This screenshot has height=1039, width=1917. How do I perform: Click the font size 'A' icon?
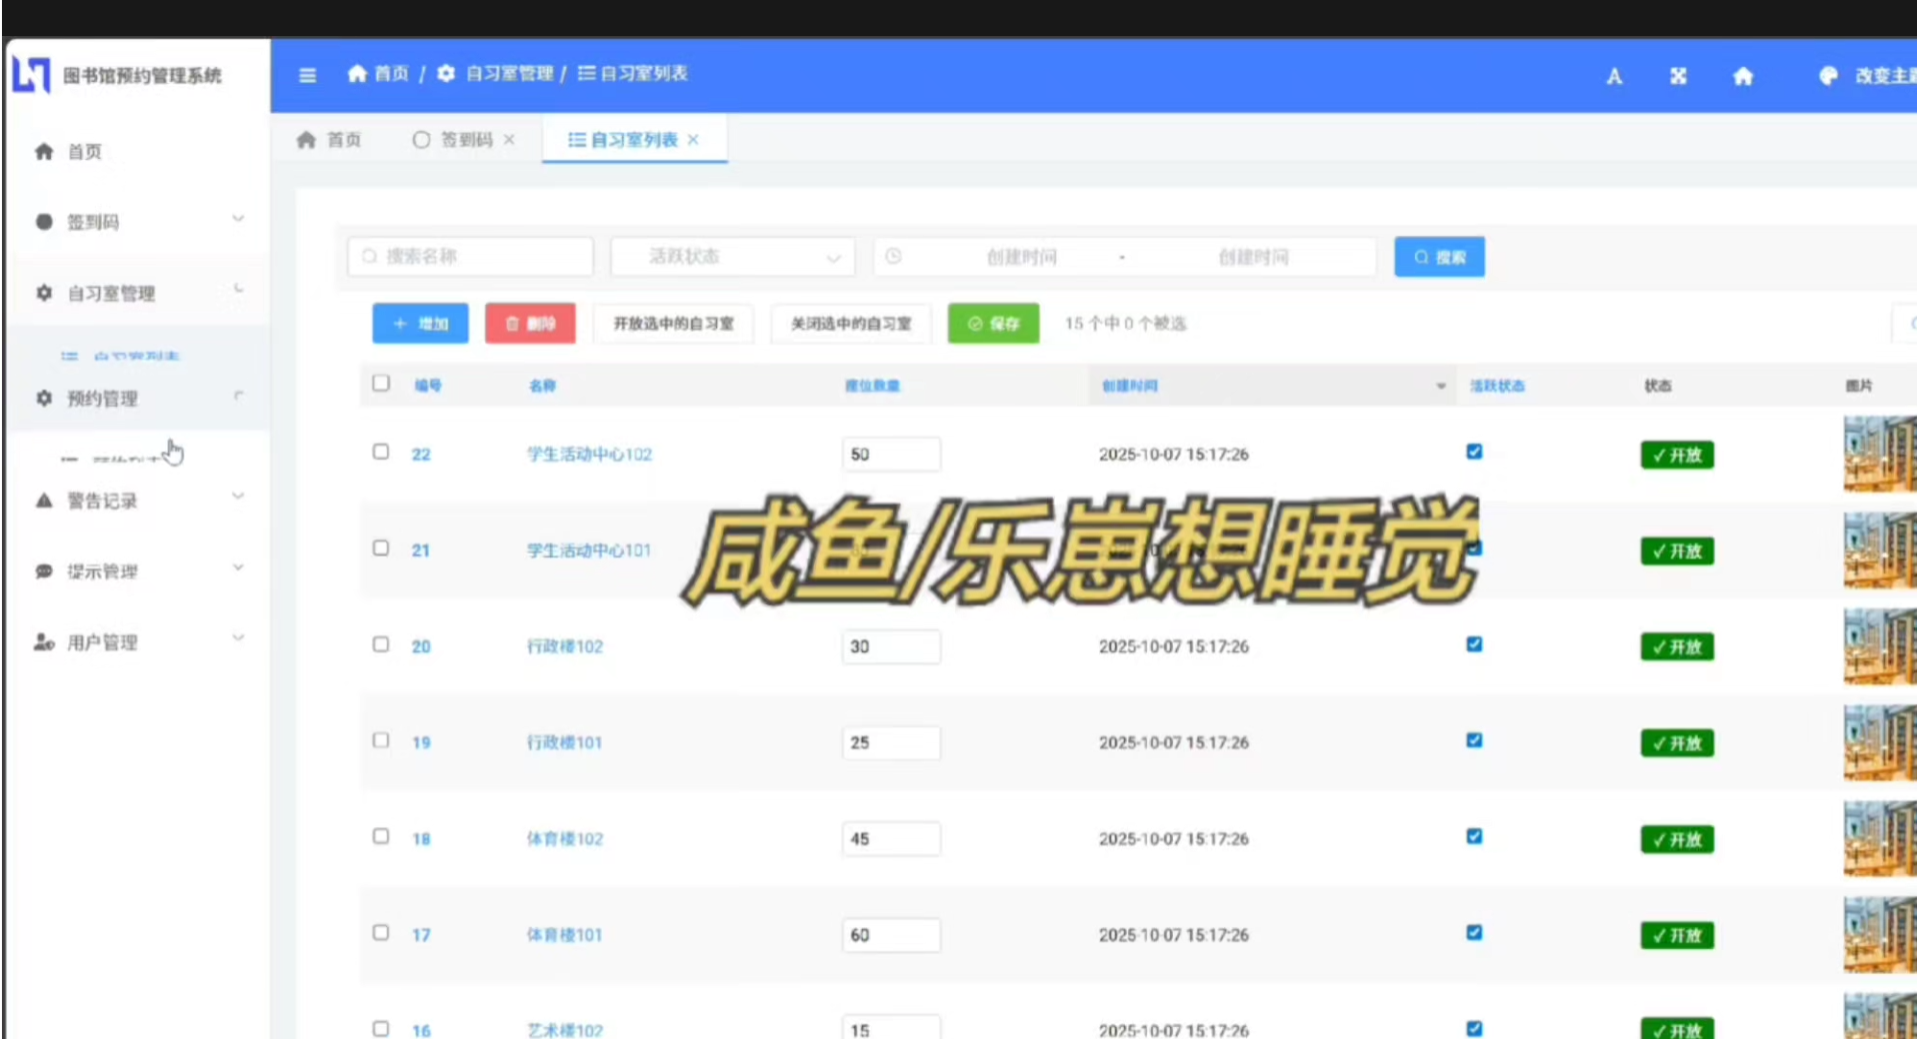(x=1614, y=77)
